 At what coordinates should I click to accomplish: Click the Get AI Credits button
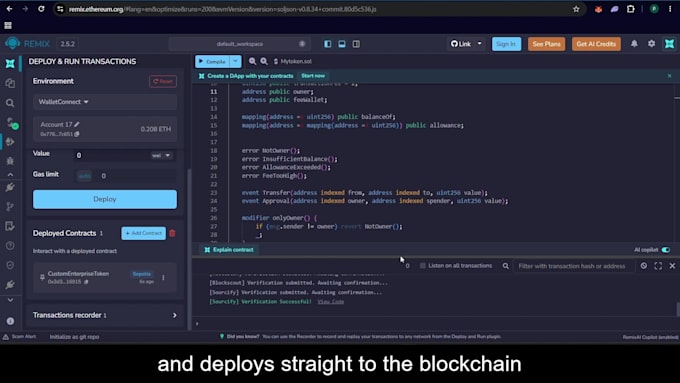tap(596, 44)
